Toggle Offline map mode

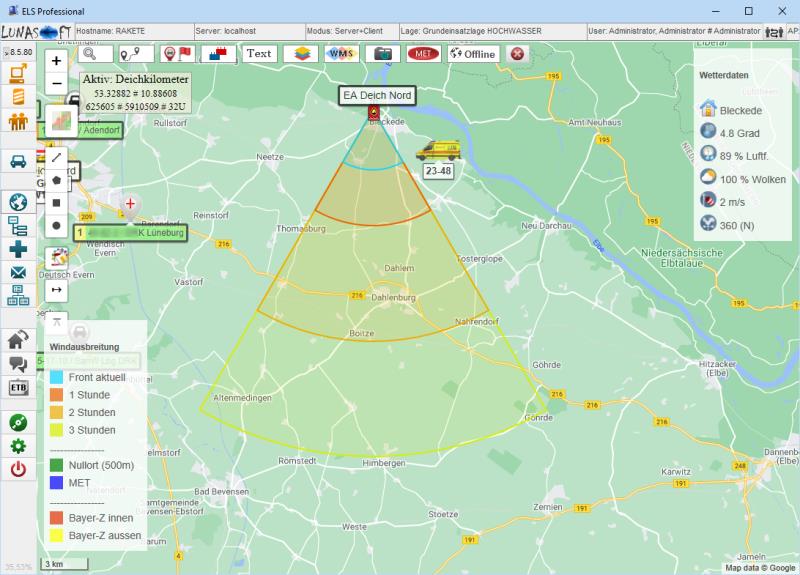473,53
